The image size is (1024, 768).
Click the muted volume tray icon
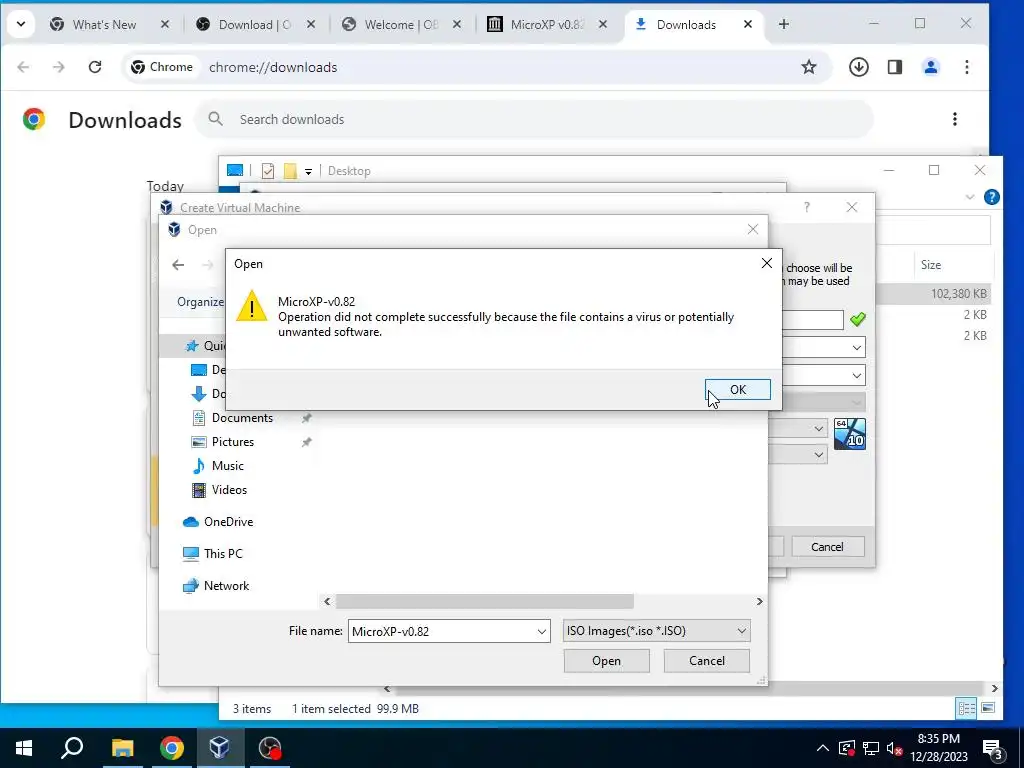[895, 748]
